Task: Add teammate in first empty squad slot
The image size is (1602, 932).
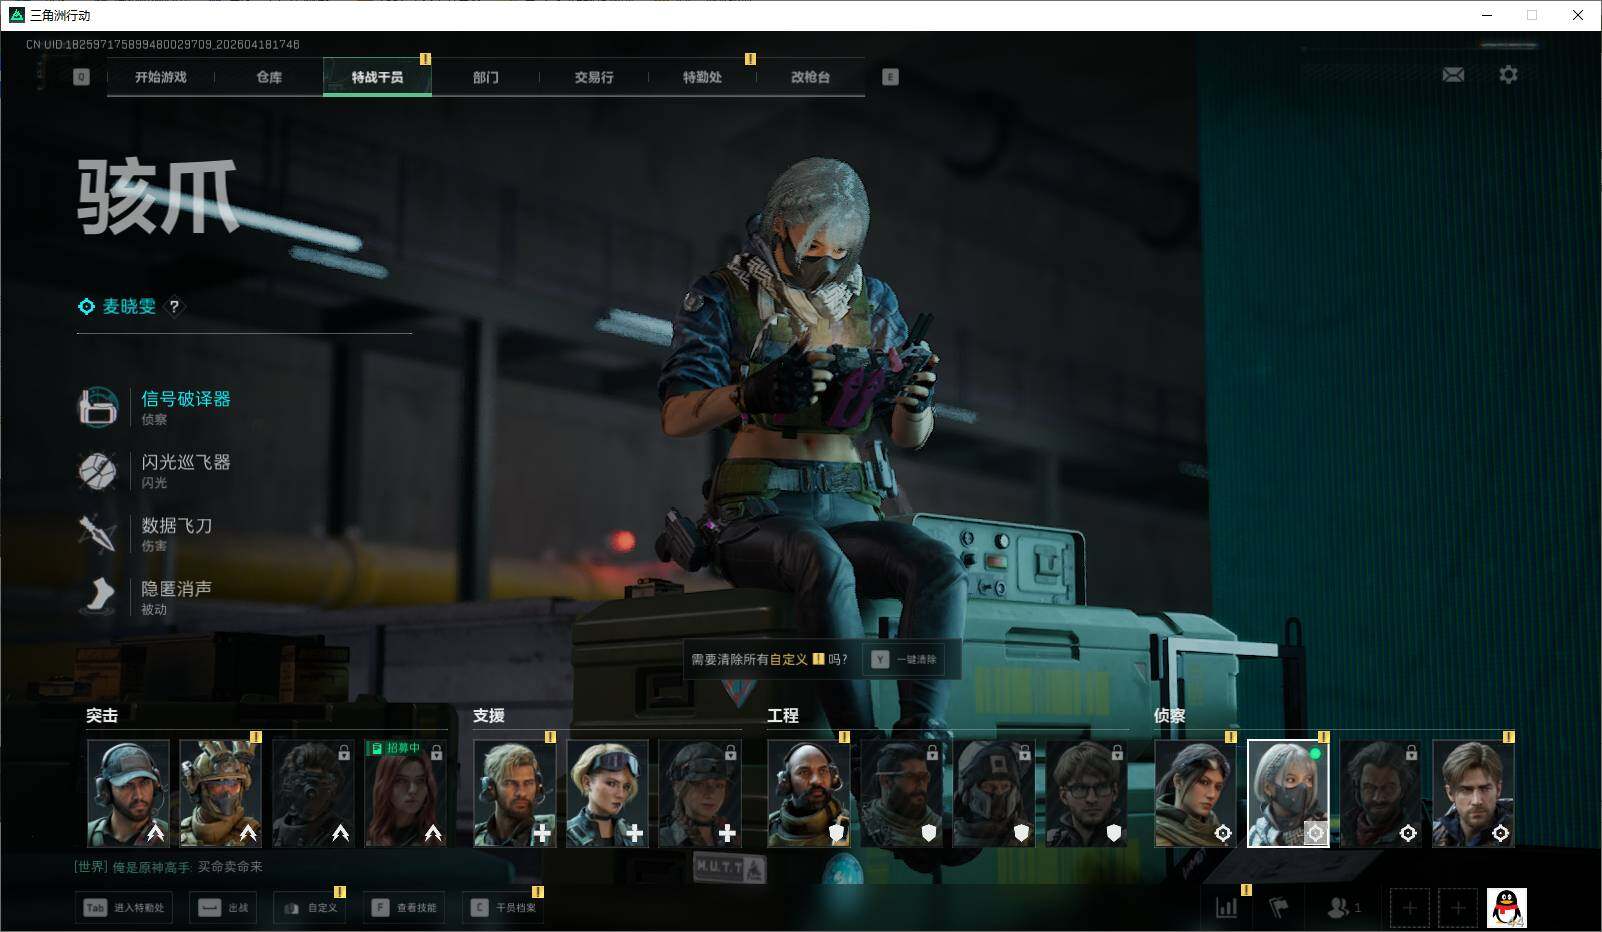Action: click(1409, 908)
